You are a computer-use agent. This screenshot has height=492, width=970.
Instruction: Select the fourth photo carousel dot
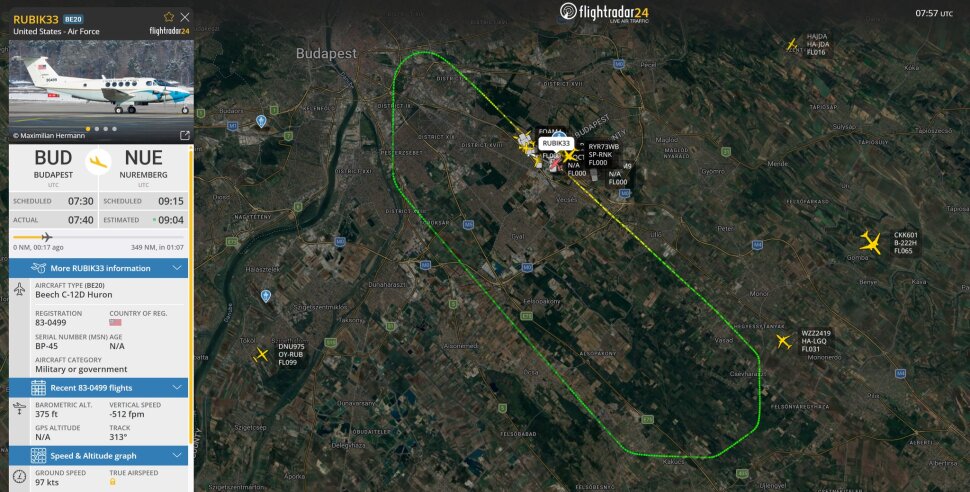coord(114,129)
